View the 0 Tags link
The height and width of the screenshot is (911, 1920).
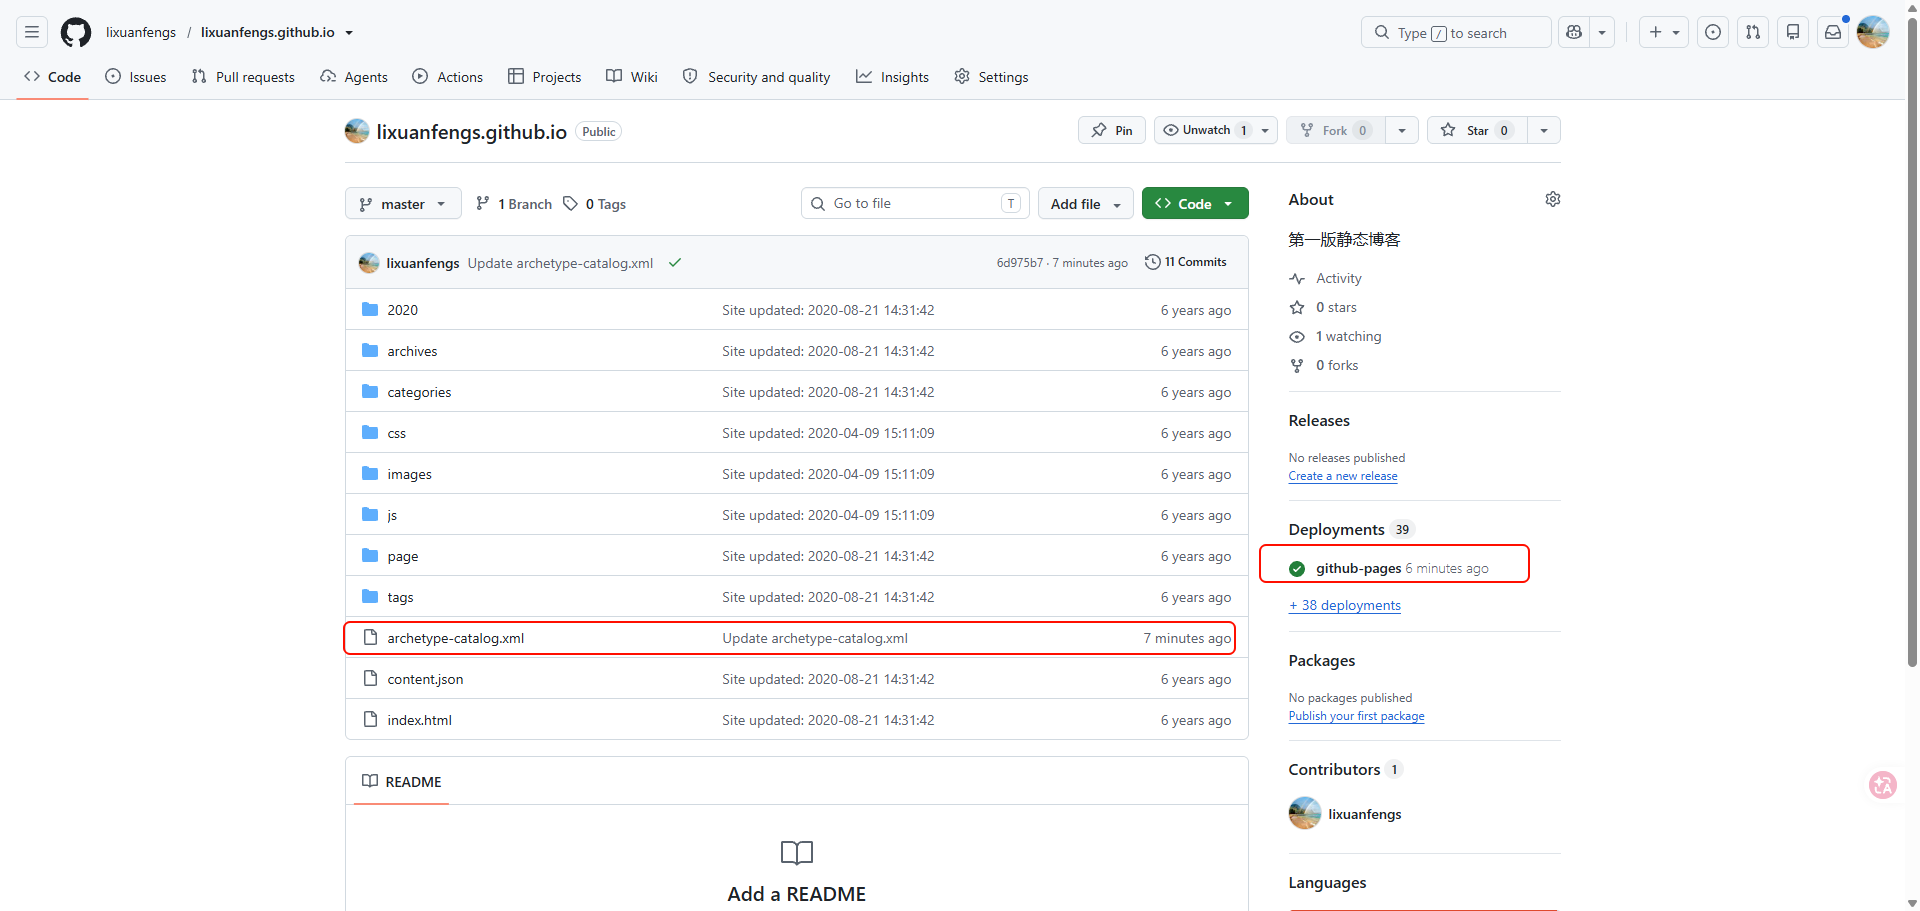pos(595,204)
